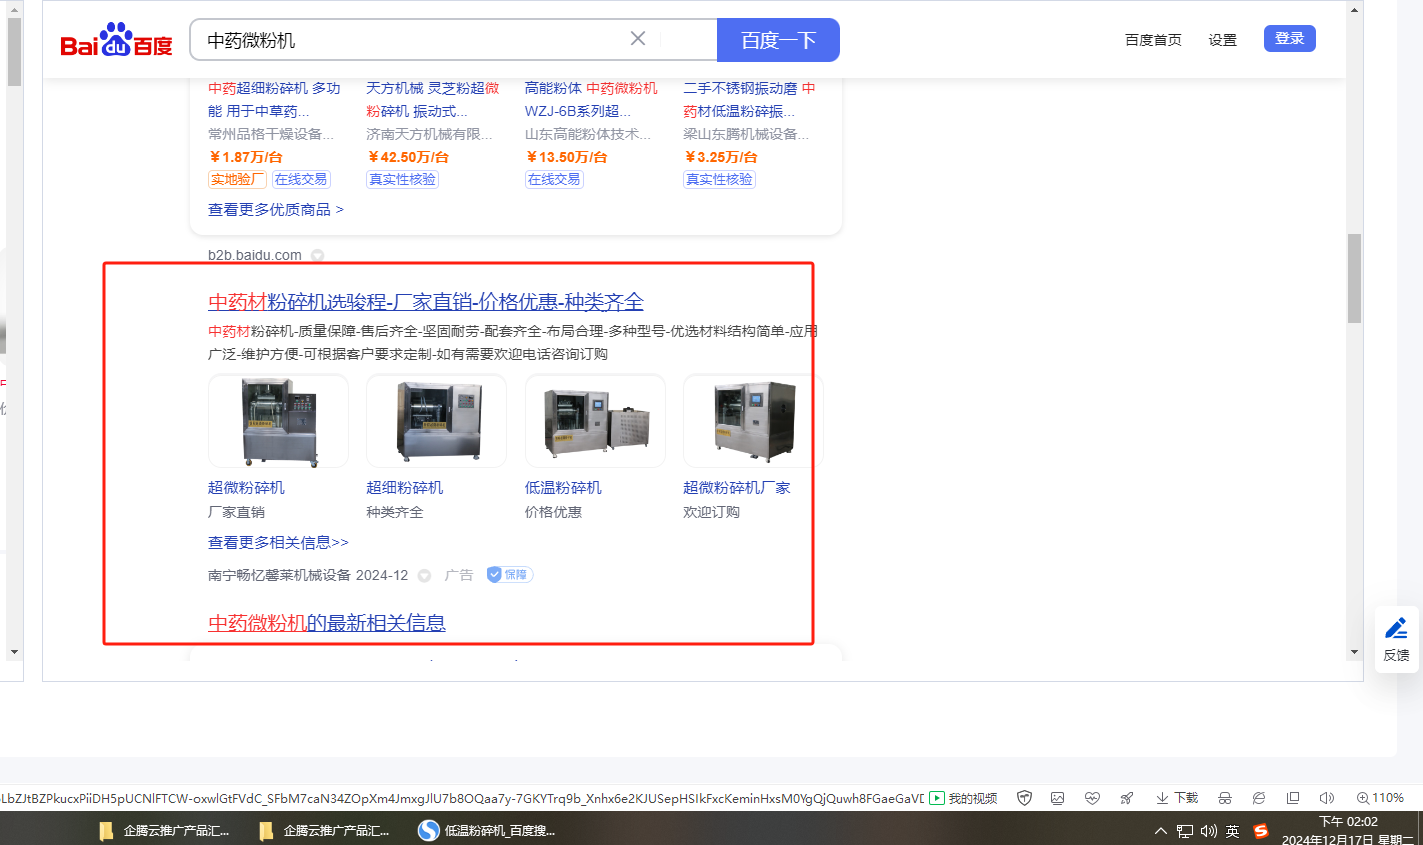This screenshot has height=845, width=1423.
Task: Toggle the browser mute speaker icon
Action: click(1327, 798)
